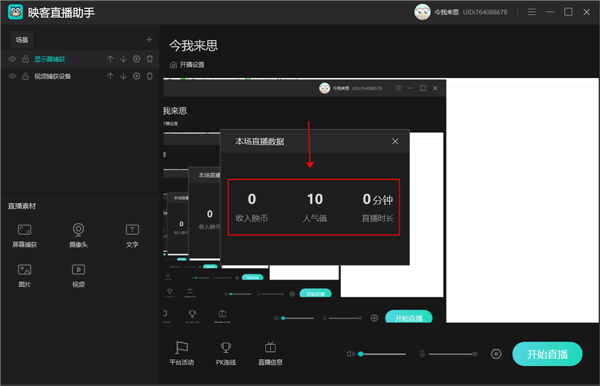The width and height of the screenshot is (600, 386).
Task: Select the 显示器捕获 source row
Action: click(x=80, y=59)
